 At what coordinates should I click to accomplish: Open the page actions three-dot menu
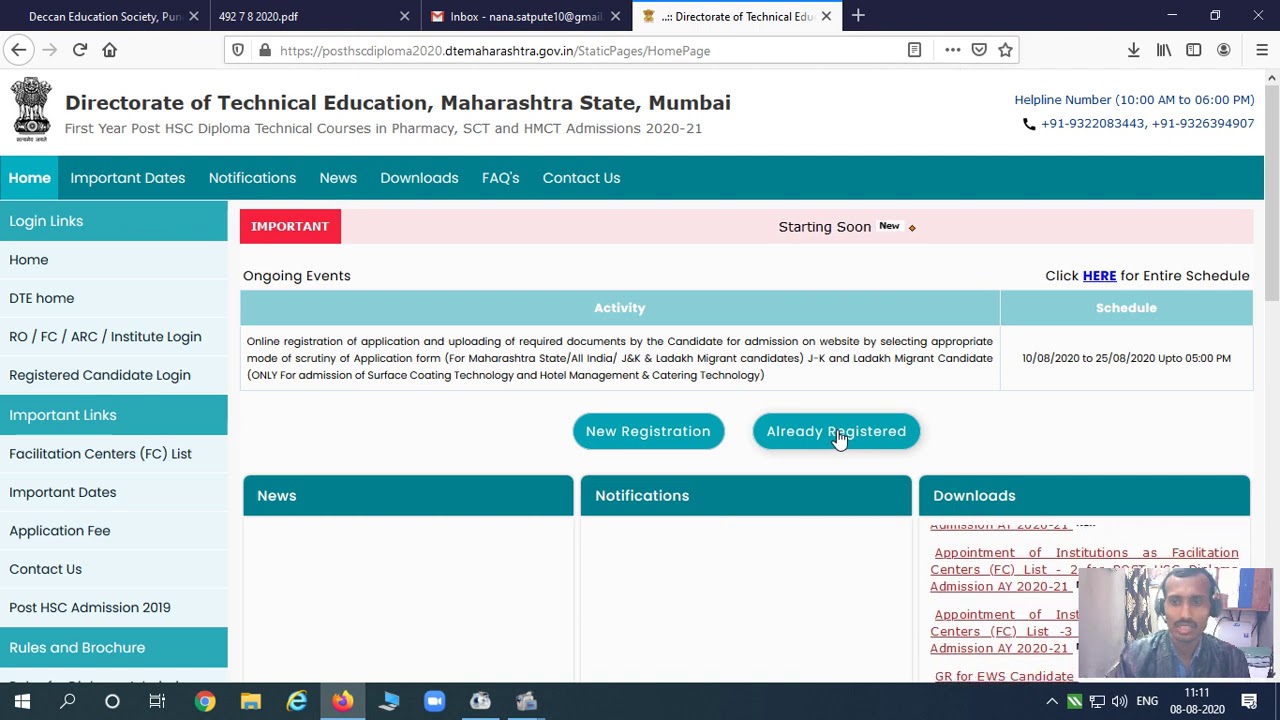(x=952, y=50)
